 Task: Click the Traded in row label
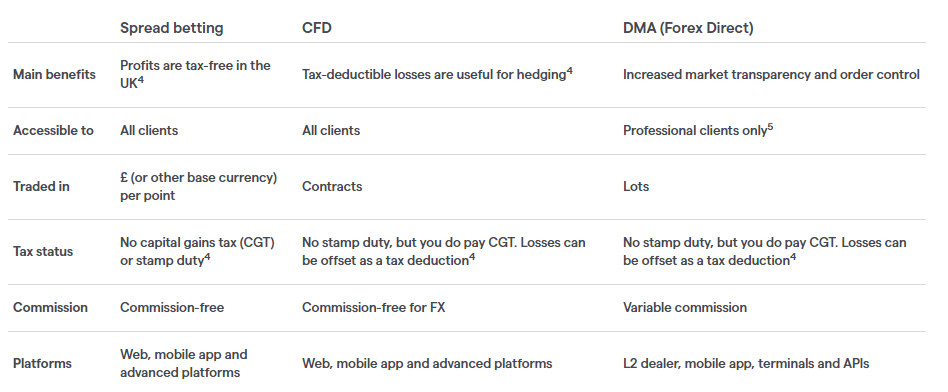pyautogui.click(x=41, y=186)
